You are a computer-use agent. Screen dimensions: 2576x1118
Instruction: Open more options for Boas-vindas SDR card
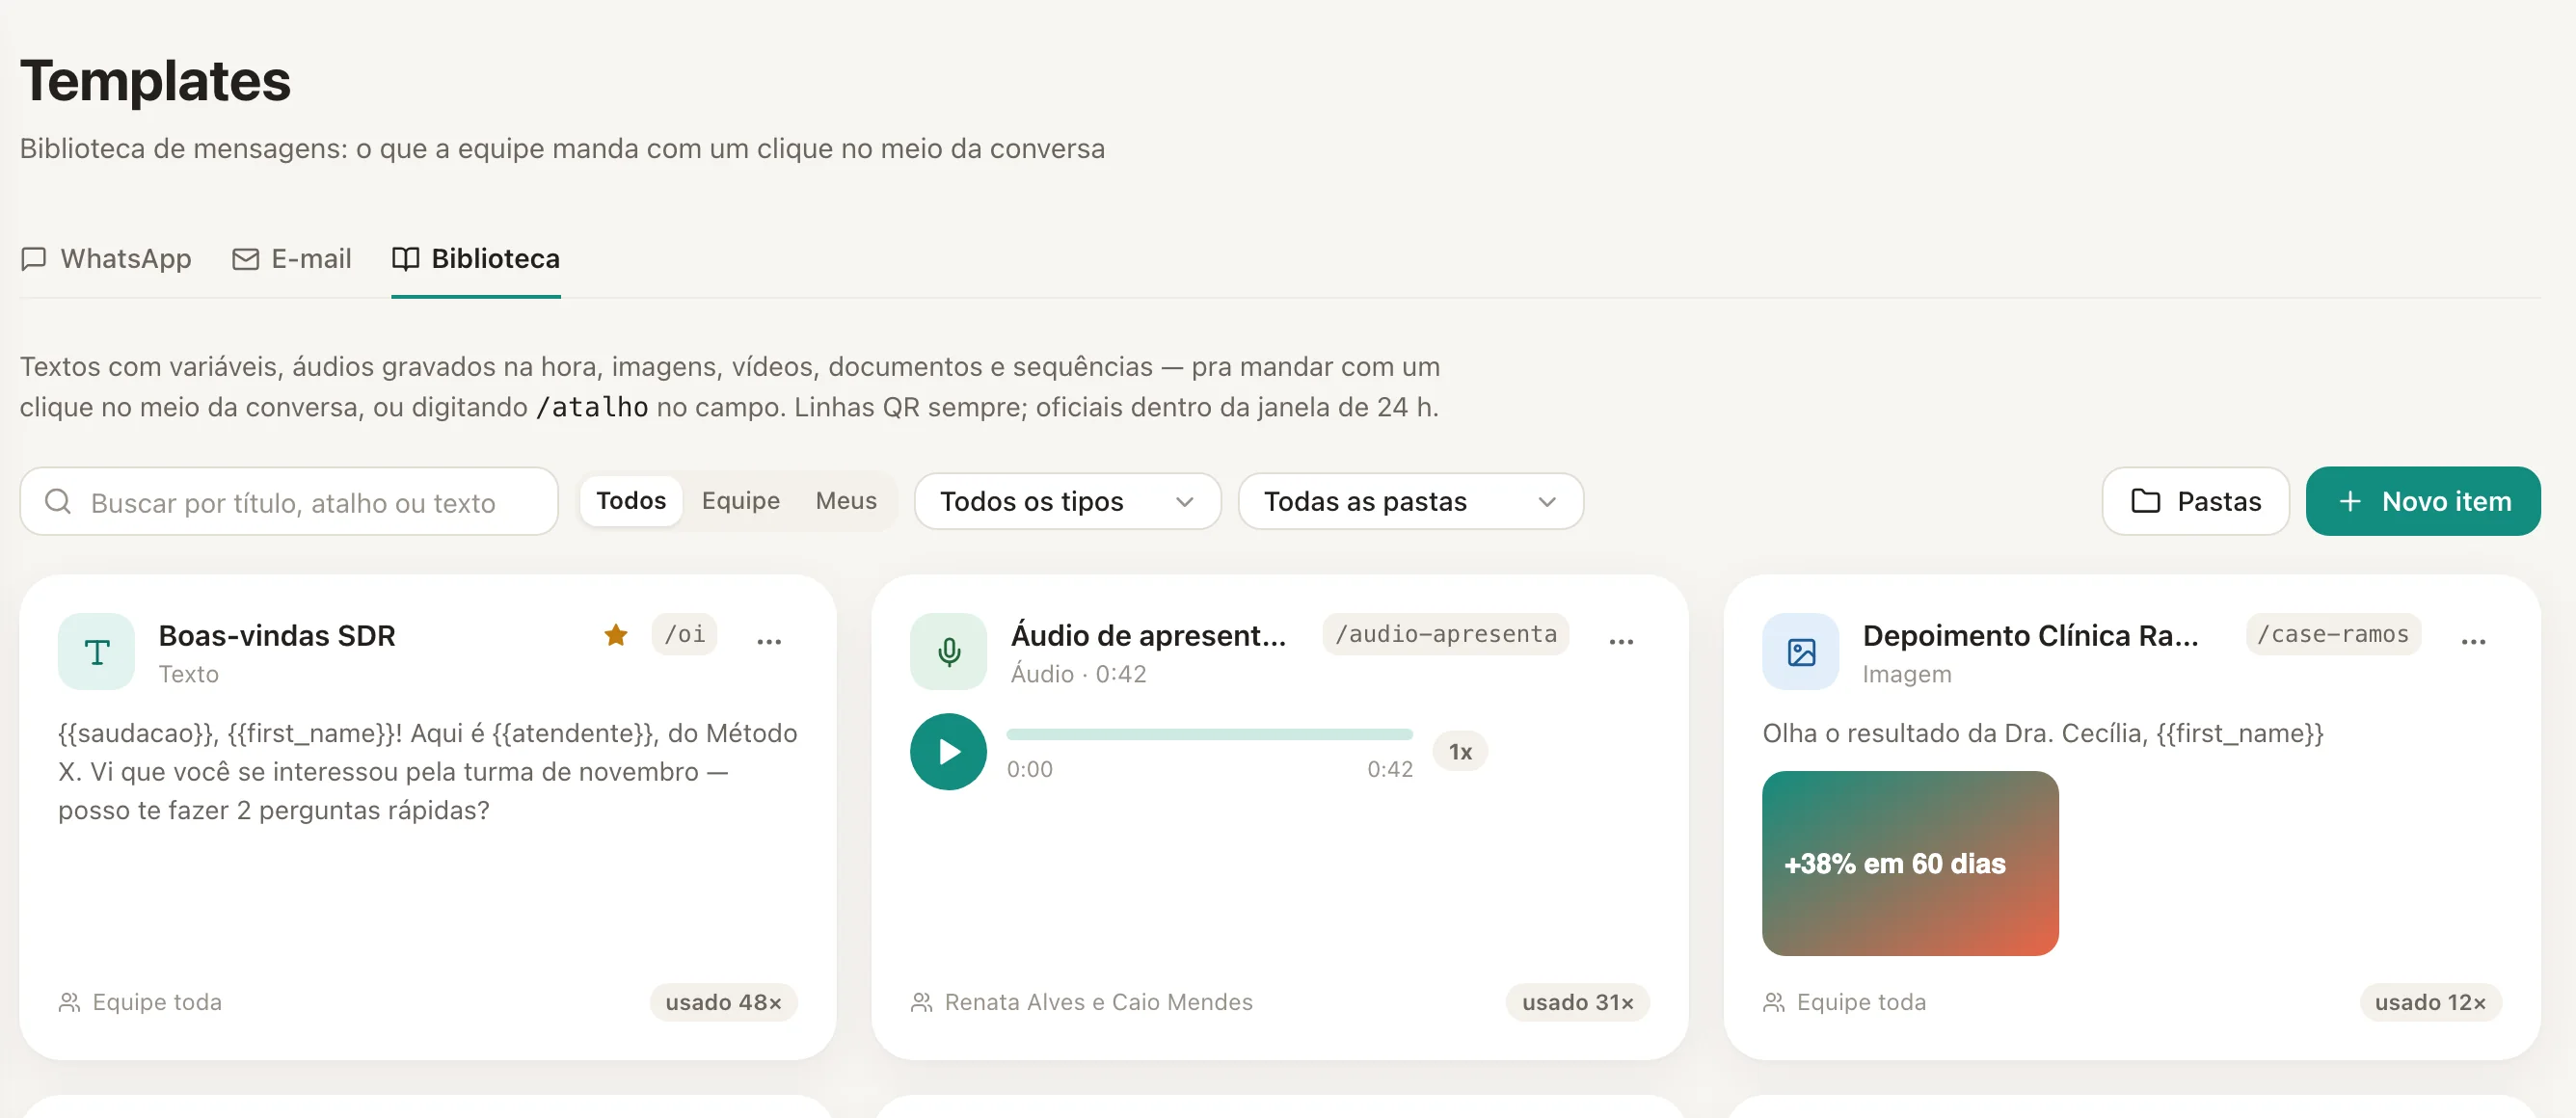pyautogui.click(x=769, y=642)
